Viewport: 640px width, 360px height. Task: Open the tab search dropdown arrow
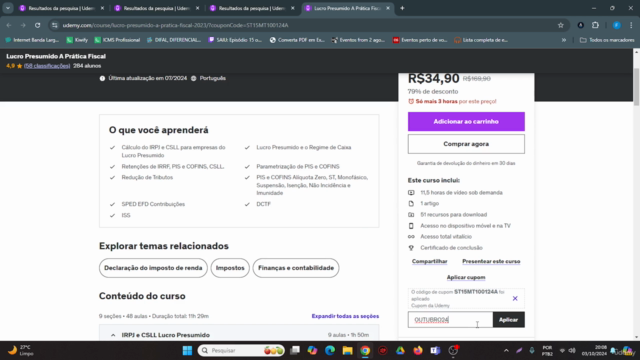(x=8, y=8)
